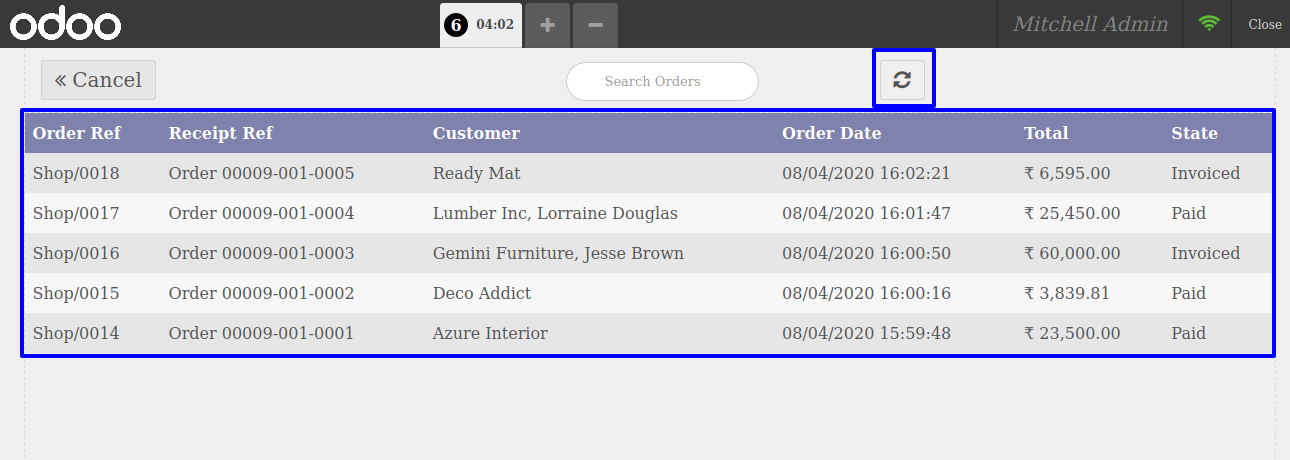Click the Cancel button
This screenshot has height=460, width=1290.
tap(98, 80)
